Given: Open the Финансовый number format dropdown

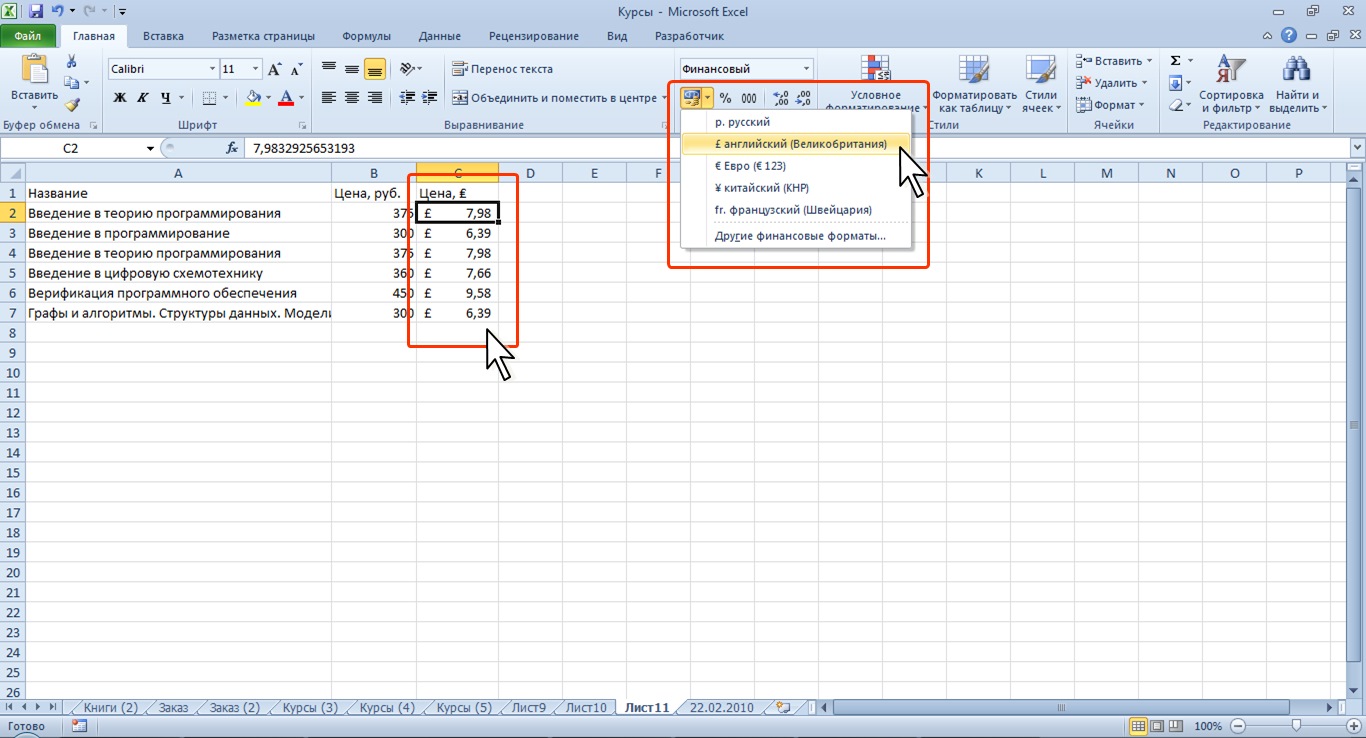Looking at the screenshot, I should pyautogui.click(x=807, y=69).
